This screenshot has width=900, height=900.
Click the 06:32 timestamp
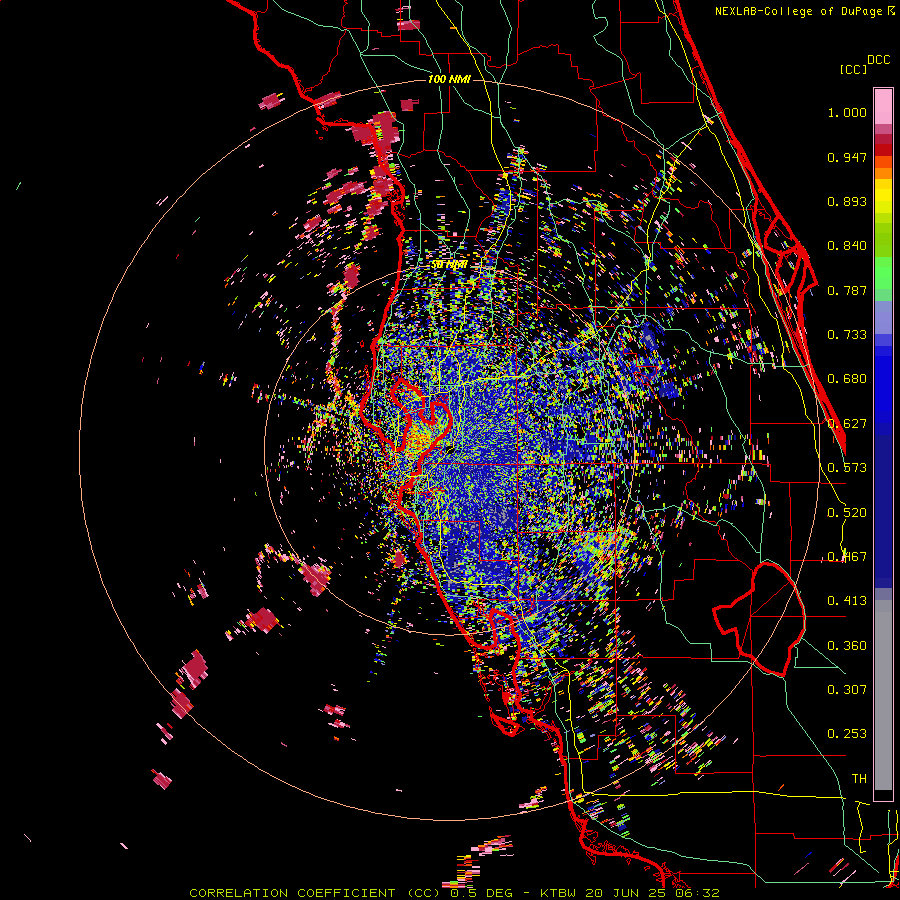[x=697, y=893]
